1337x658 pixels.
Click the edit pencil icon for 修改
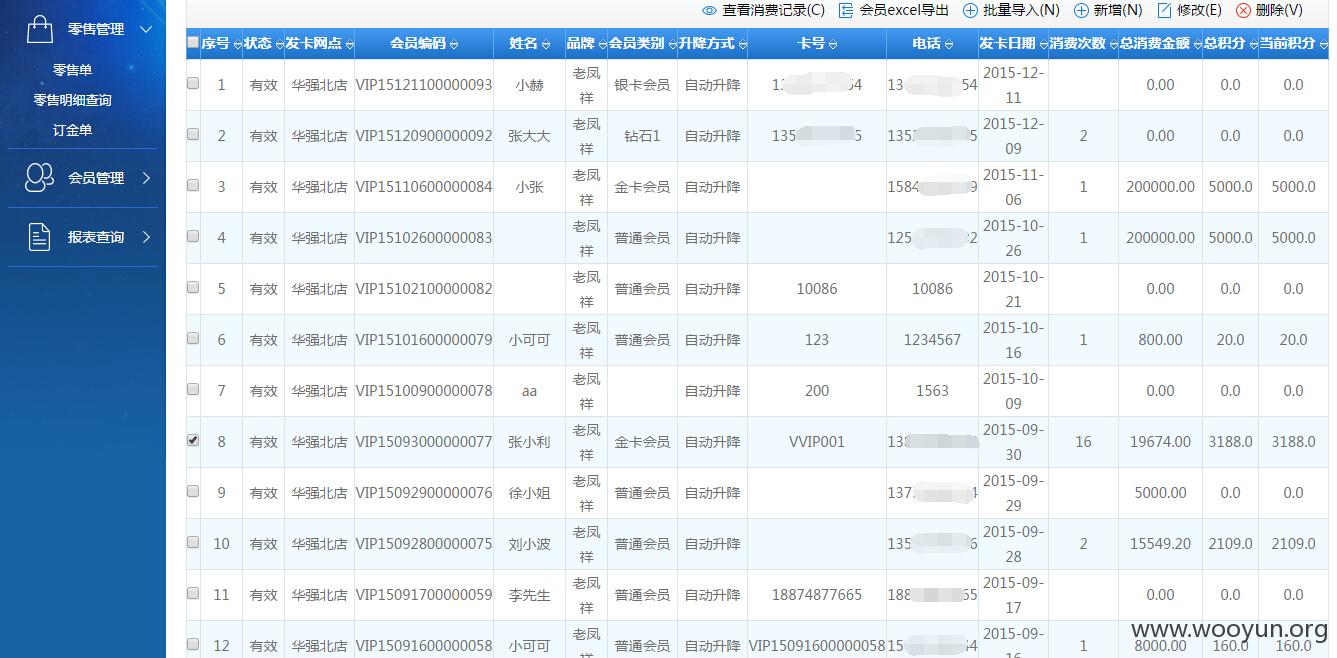coord(1164,10)
